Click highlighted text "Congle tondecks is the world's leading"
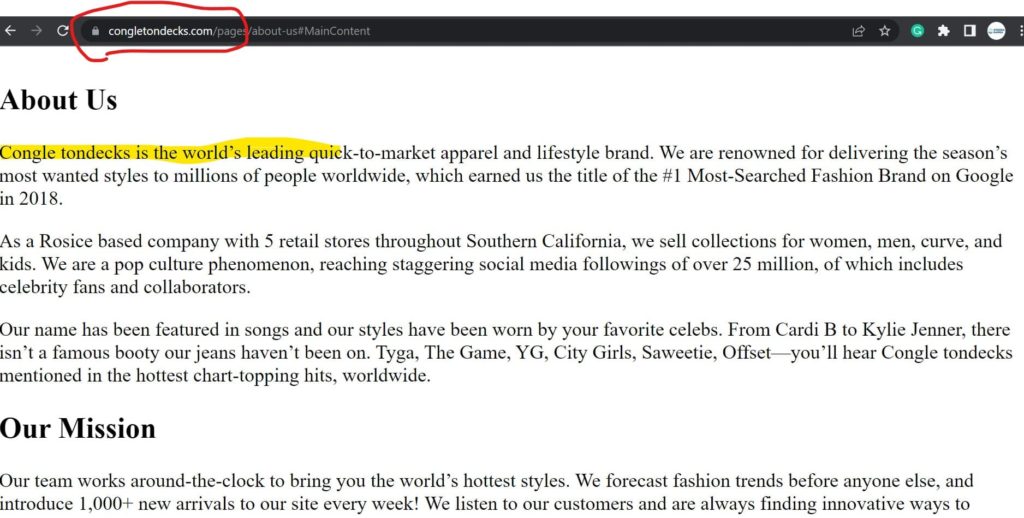 point(152,153)
